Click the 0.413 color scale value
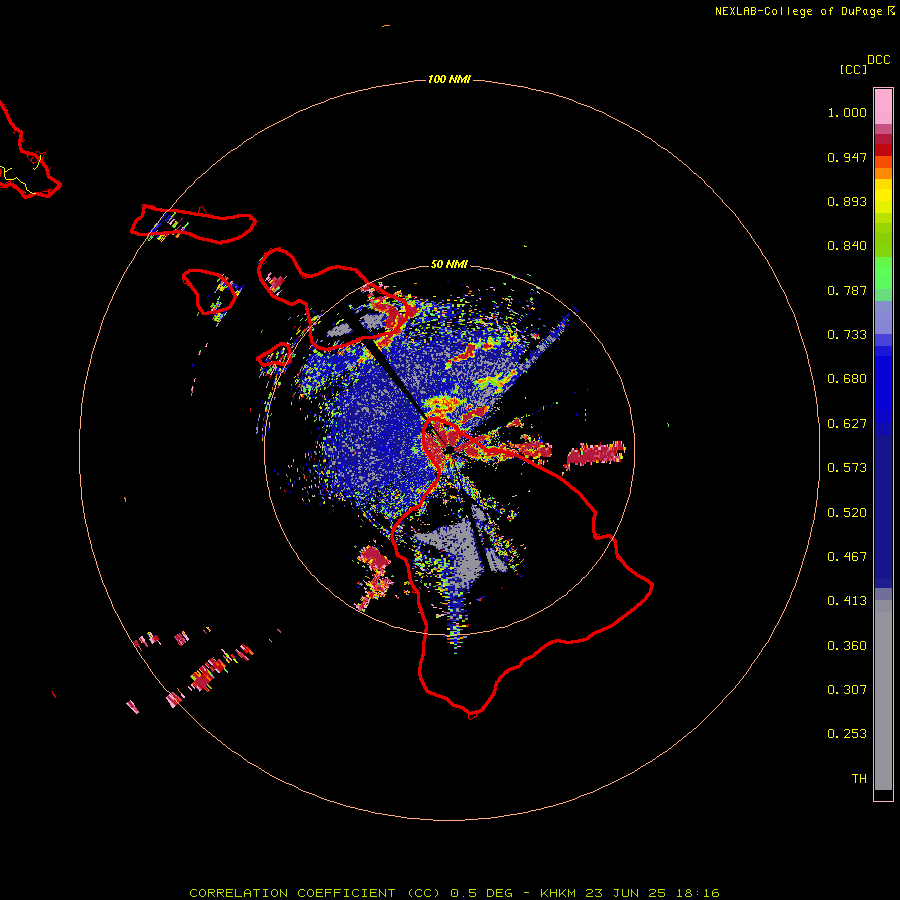 tap(847, 601)
